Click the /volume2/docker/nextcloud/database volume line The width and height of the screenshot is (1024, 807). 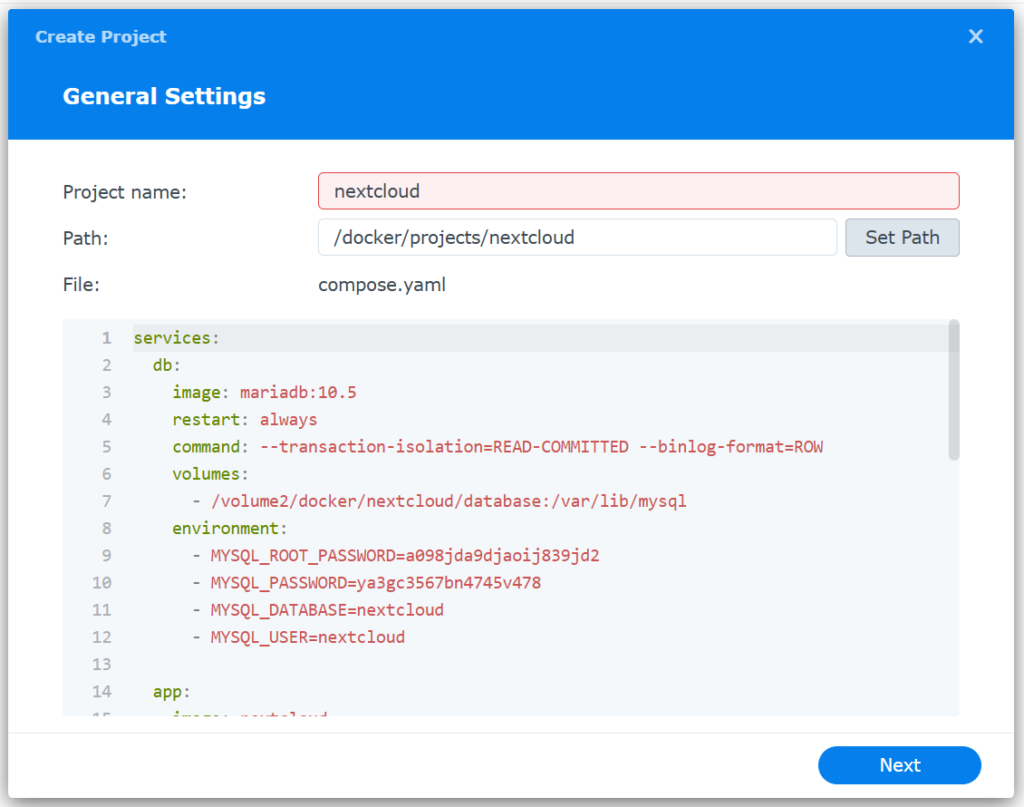pyautogui.click(x=439, y=501)
